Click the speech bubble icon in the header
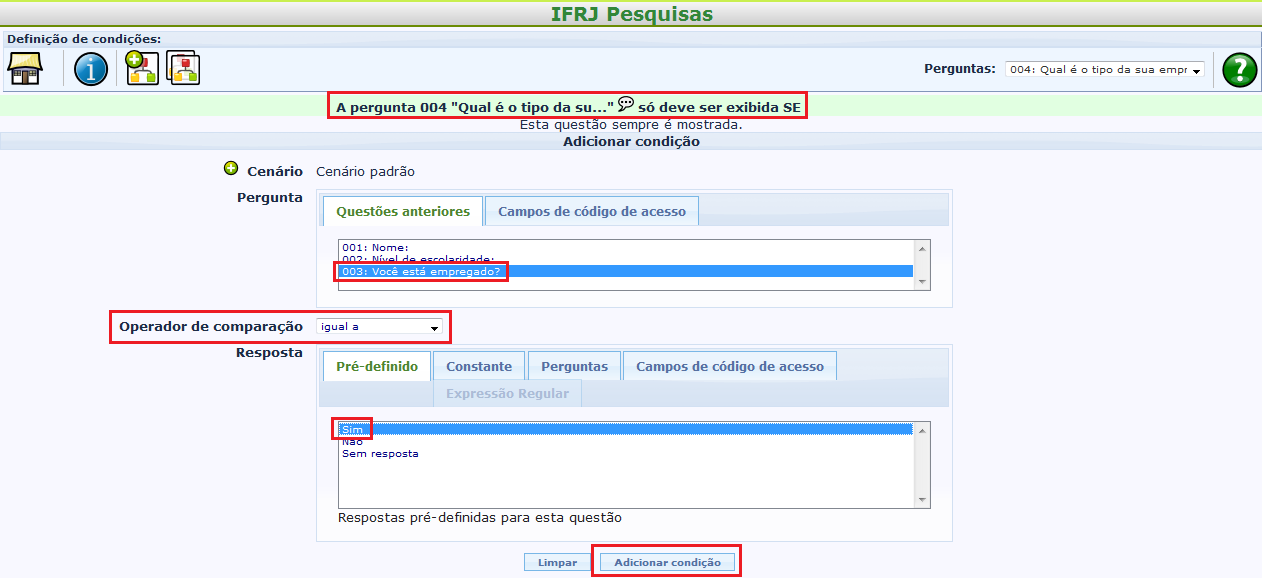Screen dimensions: 1262x578 [626, 104]
